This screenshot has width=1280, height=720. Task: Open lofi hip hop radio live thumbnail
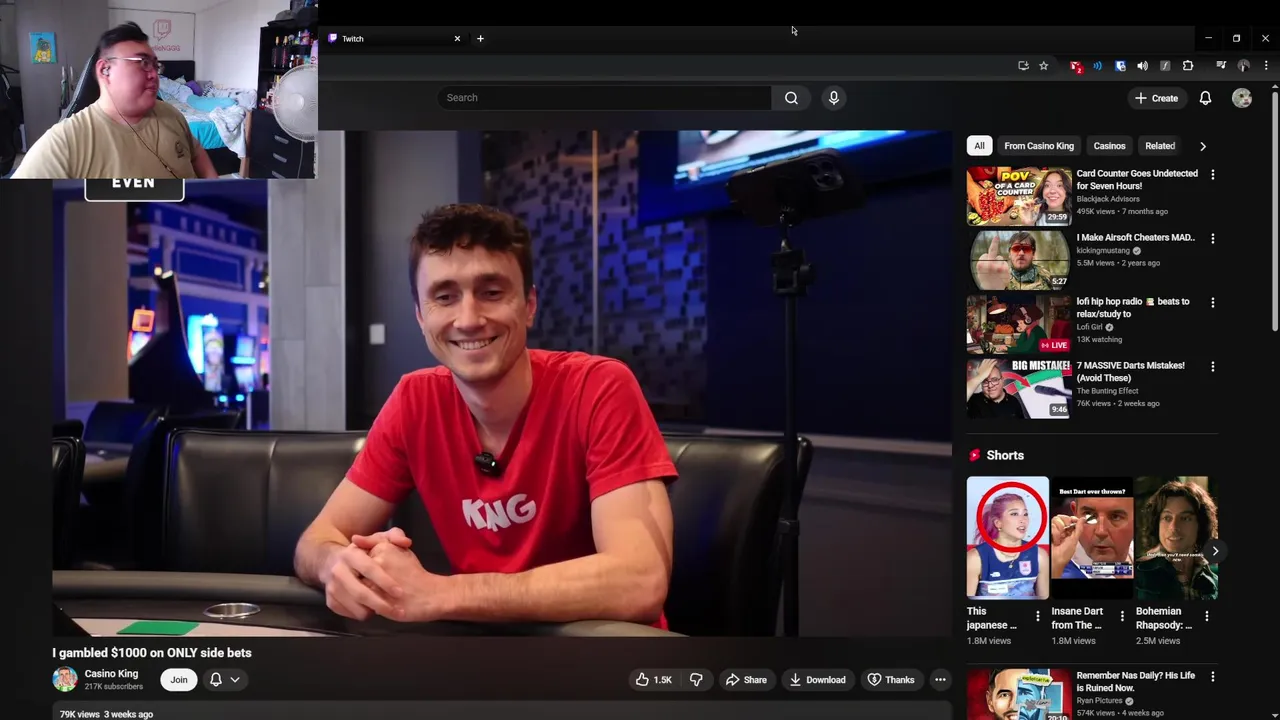(x=1018, y=324)
